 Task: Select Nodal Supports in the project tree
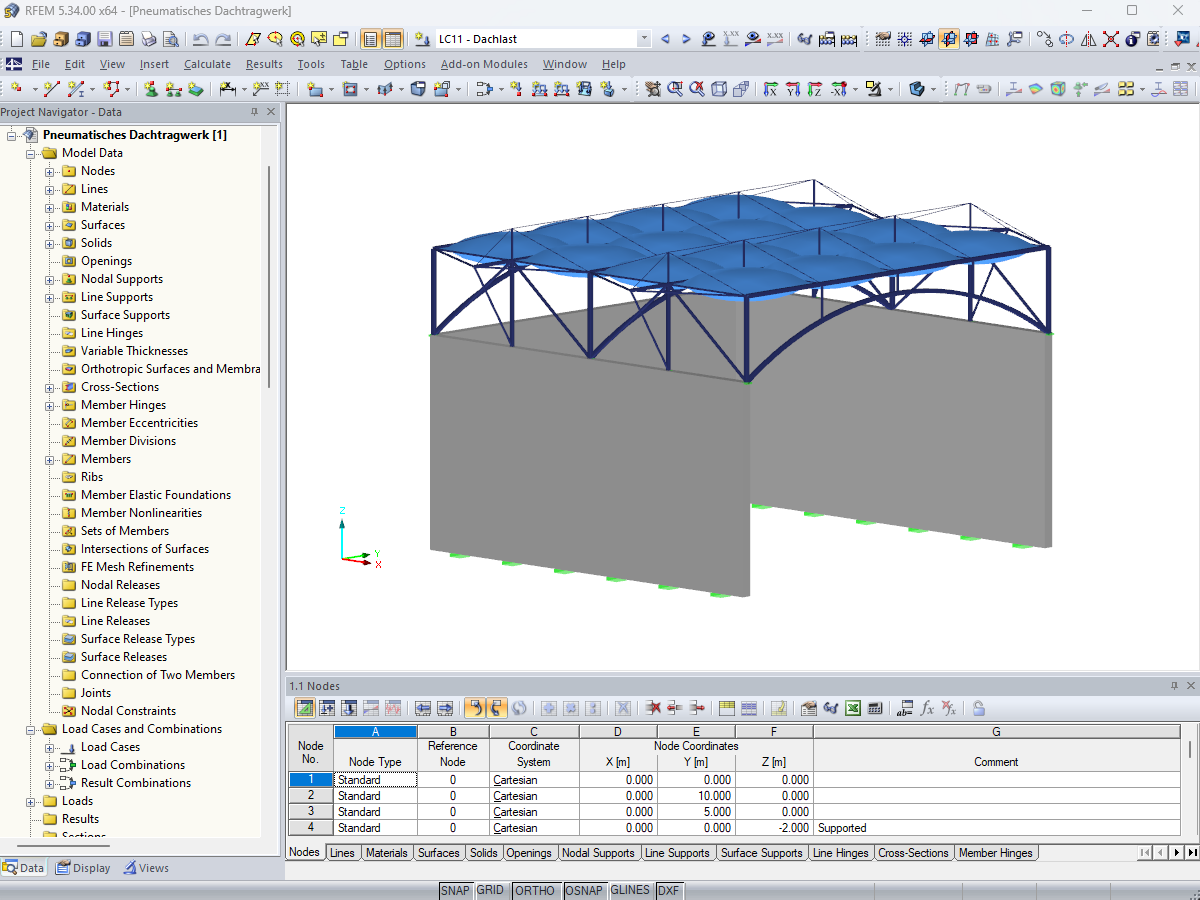(121, 279)
